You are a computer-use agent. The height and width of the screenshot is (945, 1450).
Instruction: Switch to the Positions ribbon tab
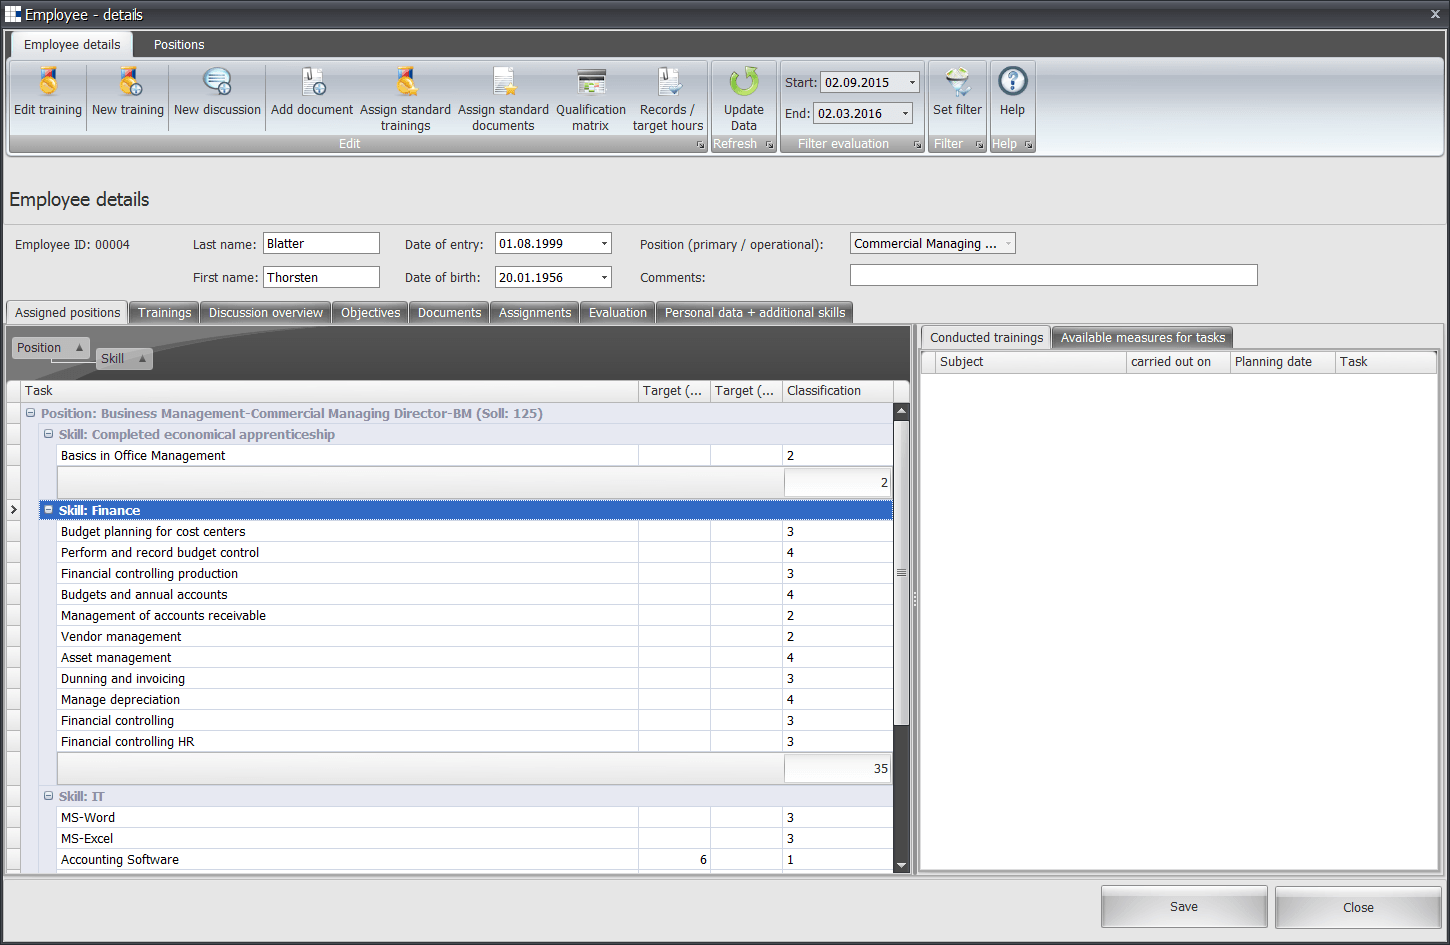179,45
